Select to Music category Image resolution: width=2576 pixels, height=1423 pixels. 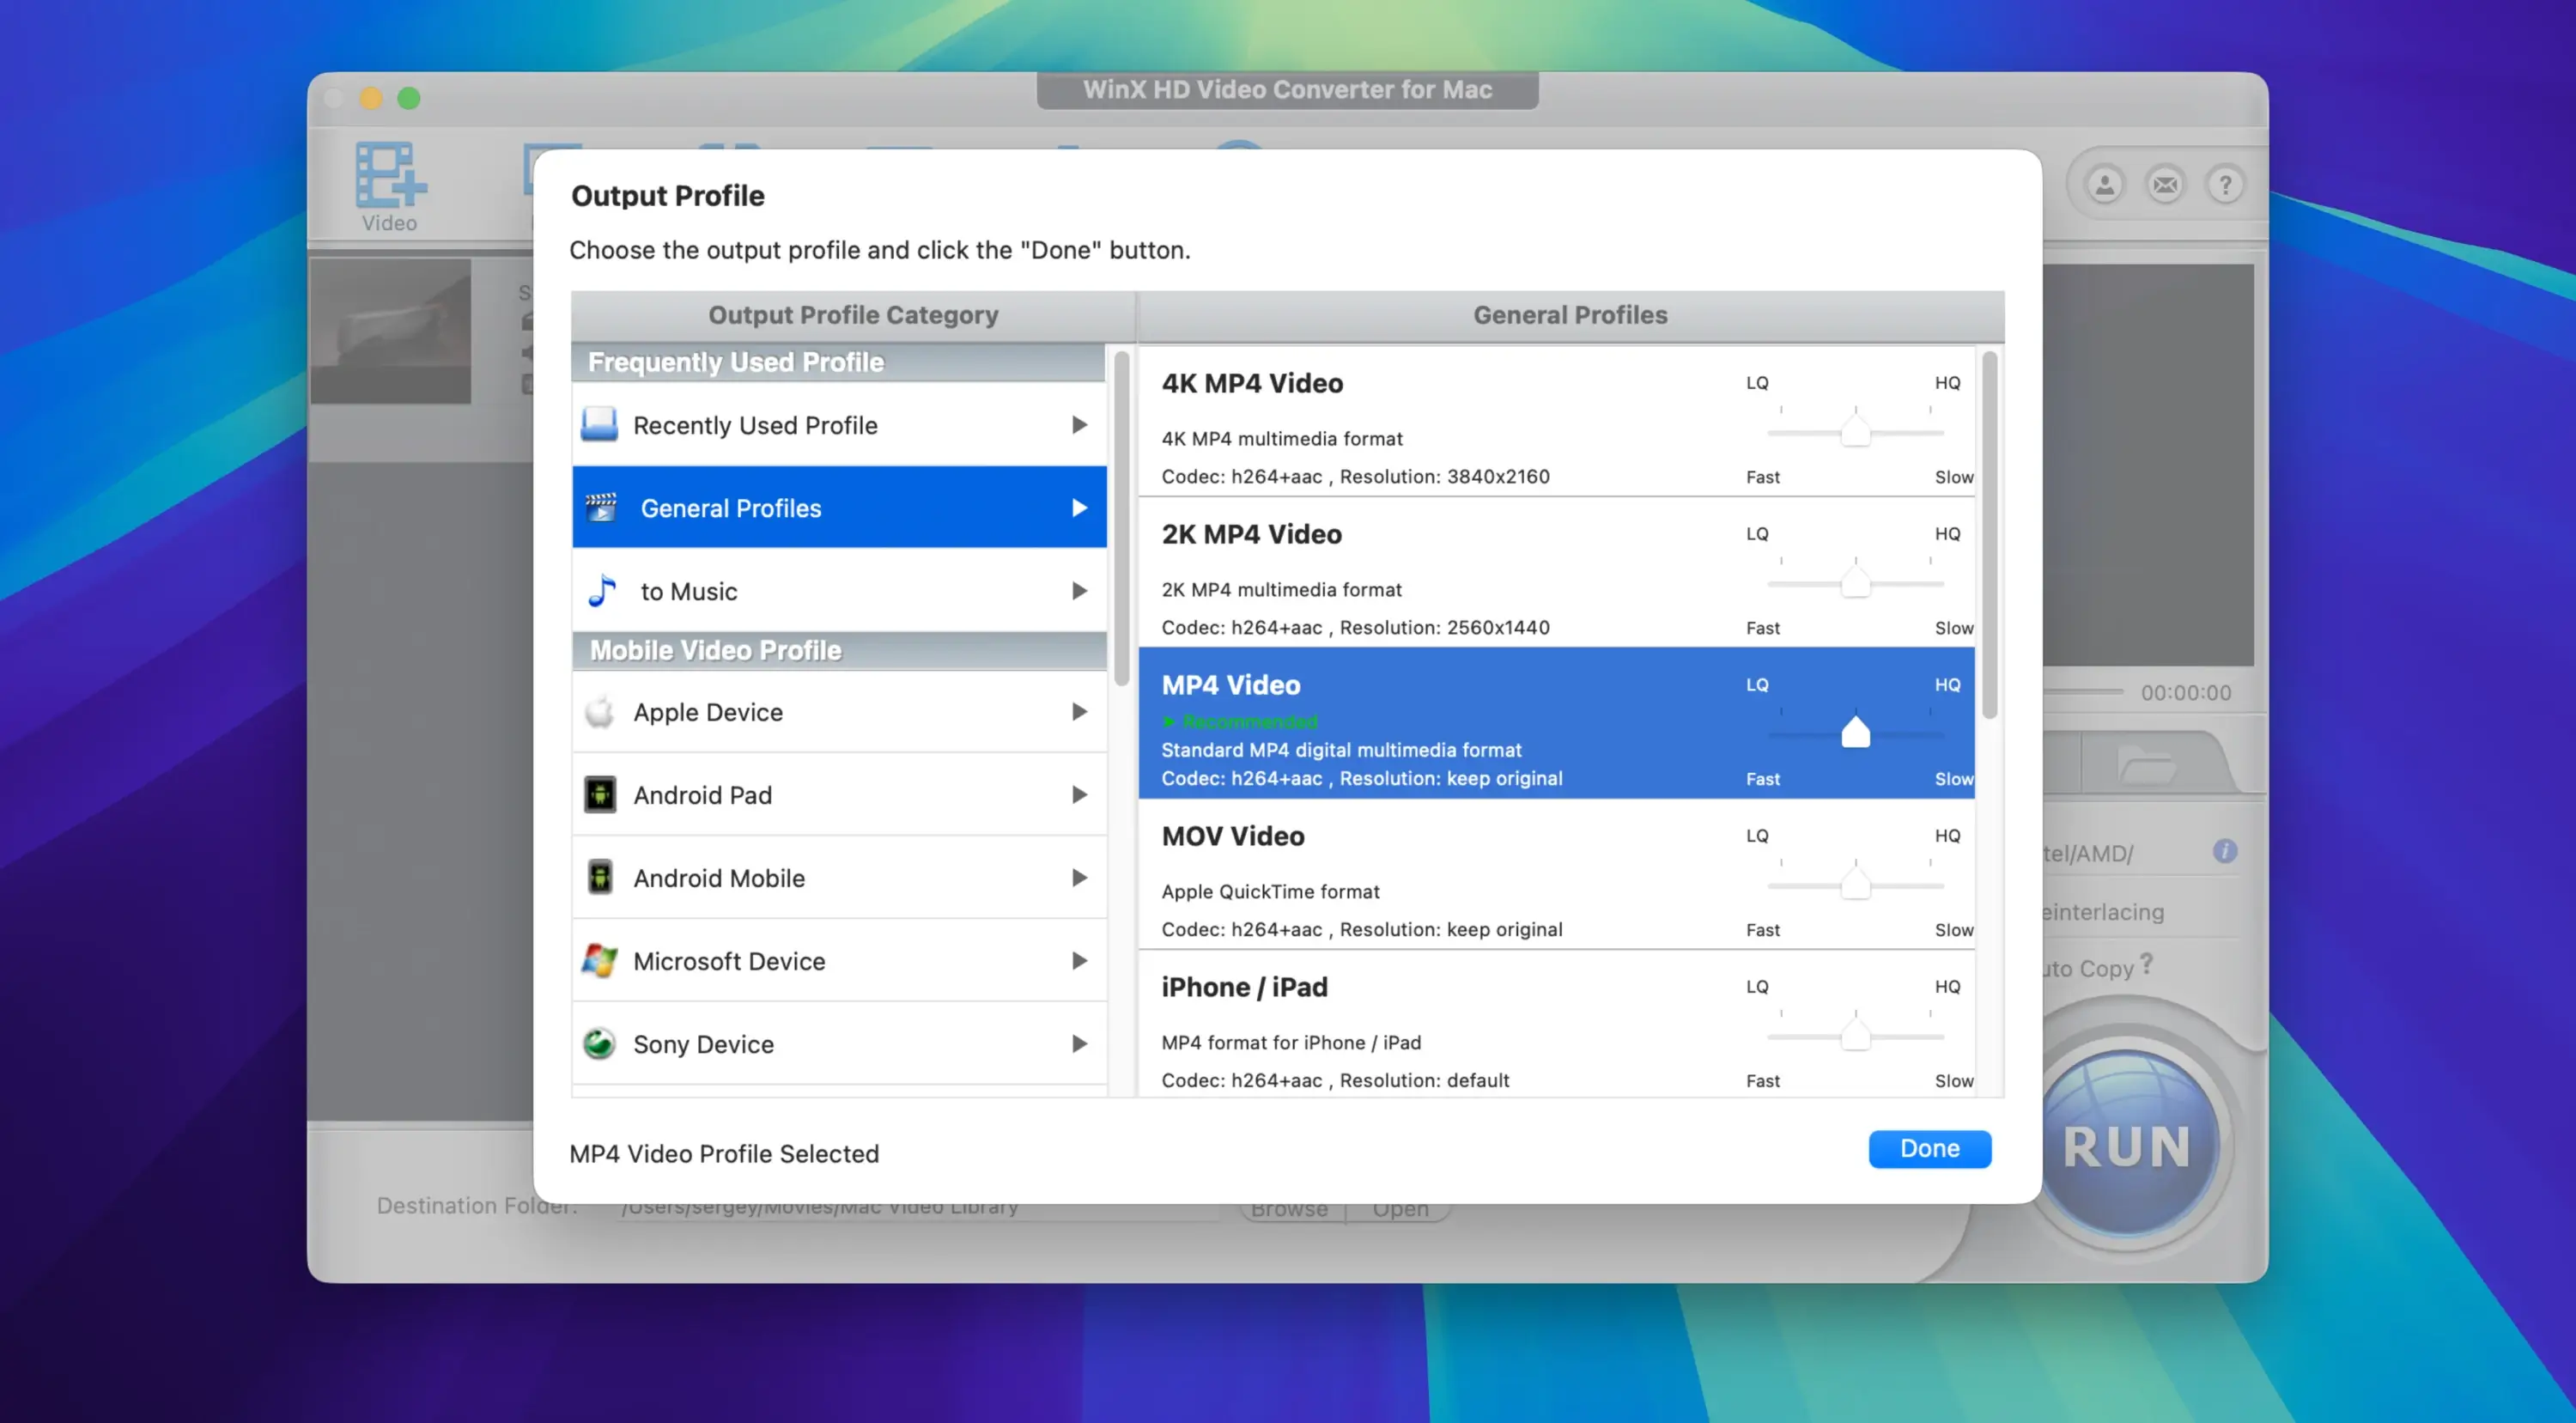click(x=839, y=590)
